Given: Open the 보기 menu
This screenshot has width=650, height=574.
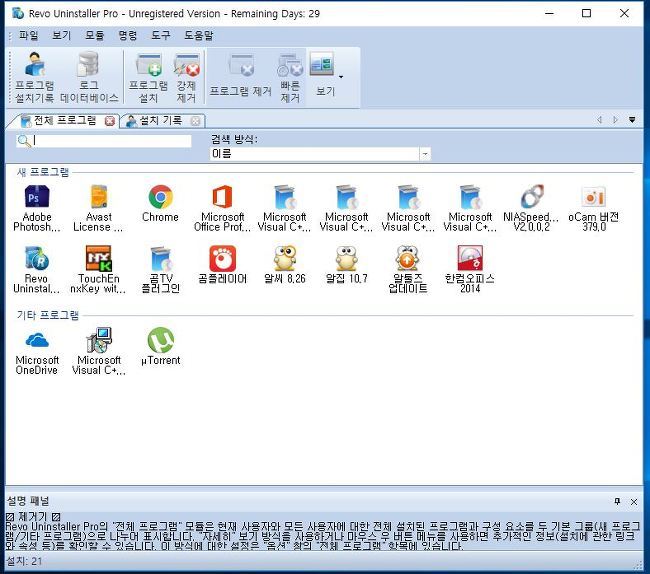Looking at the screenshot, I should (61, 35).
